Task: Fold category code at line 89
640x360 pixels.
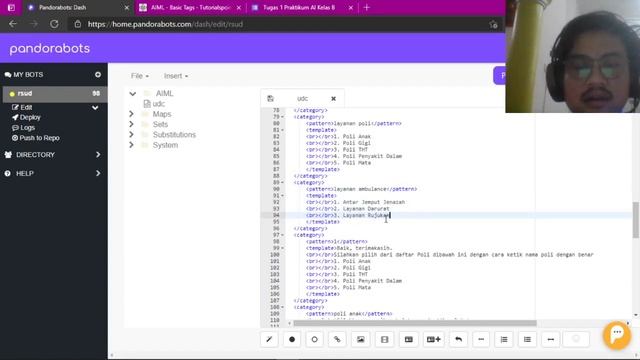Action: pos(282,183)
